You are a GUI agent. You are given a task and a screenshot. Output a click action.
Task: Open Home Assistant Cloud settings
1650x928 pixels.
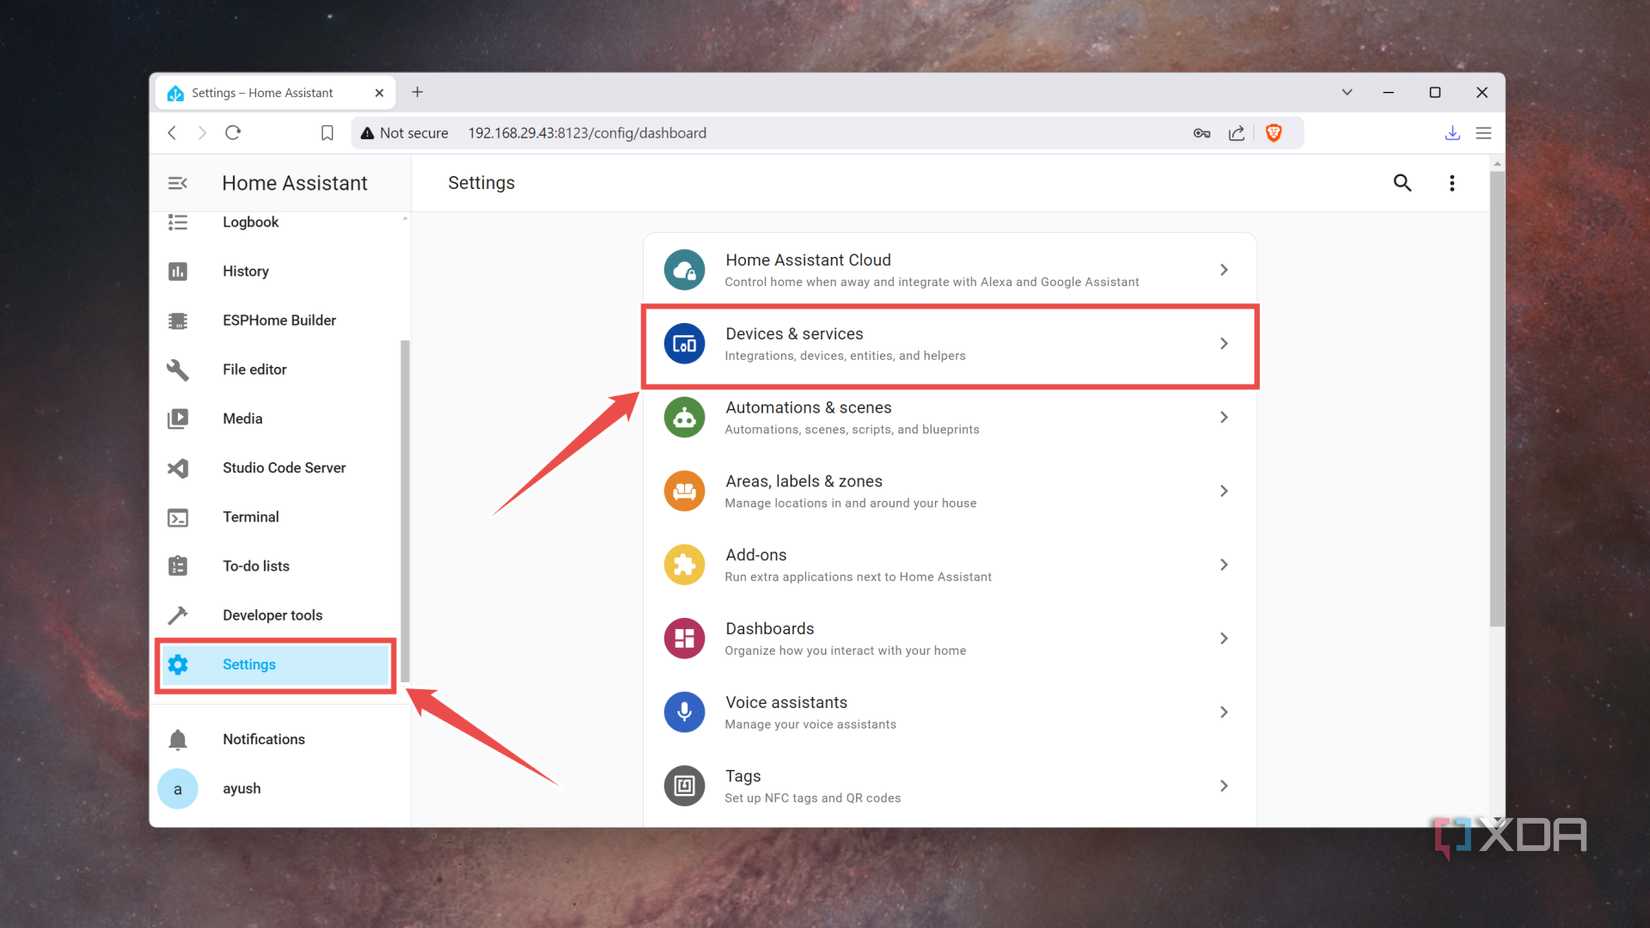(950, 269)
